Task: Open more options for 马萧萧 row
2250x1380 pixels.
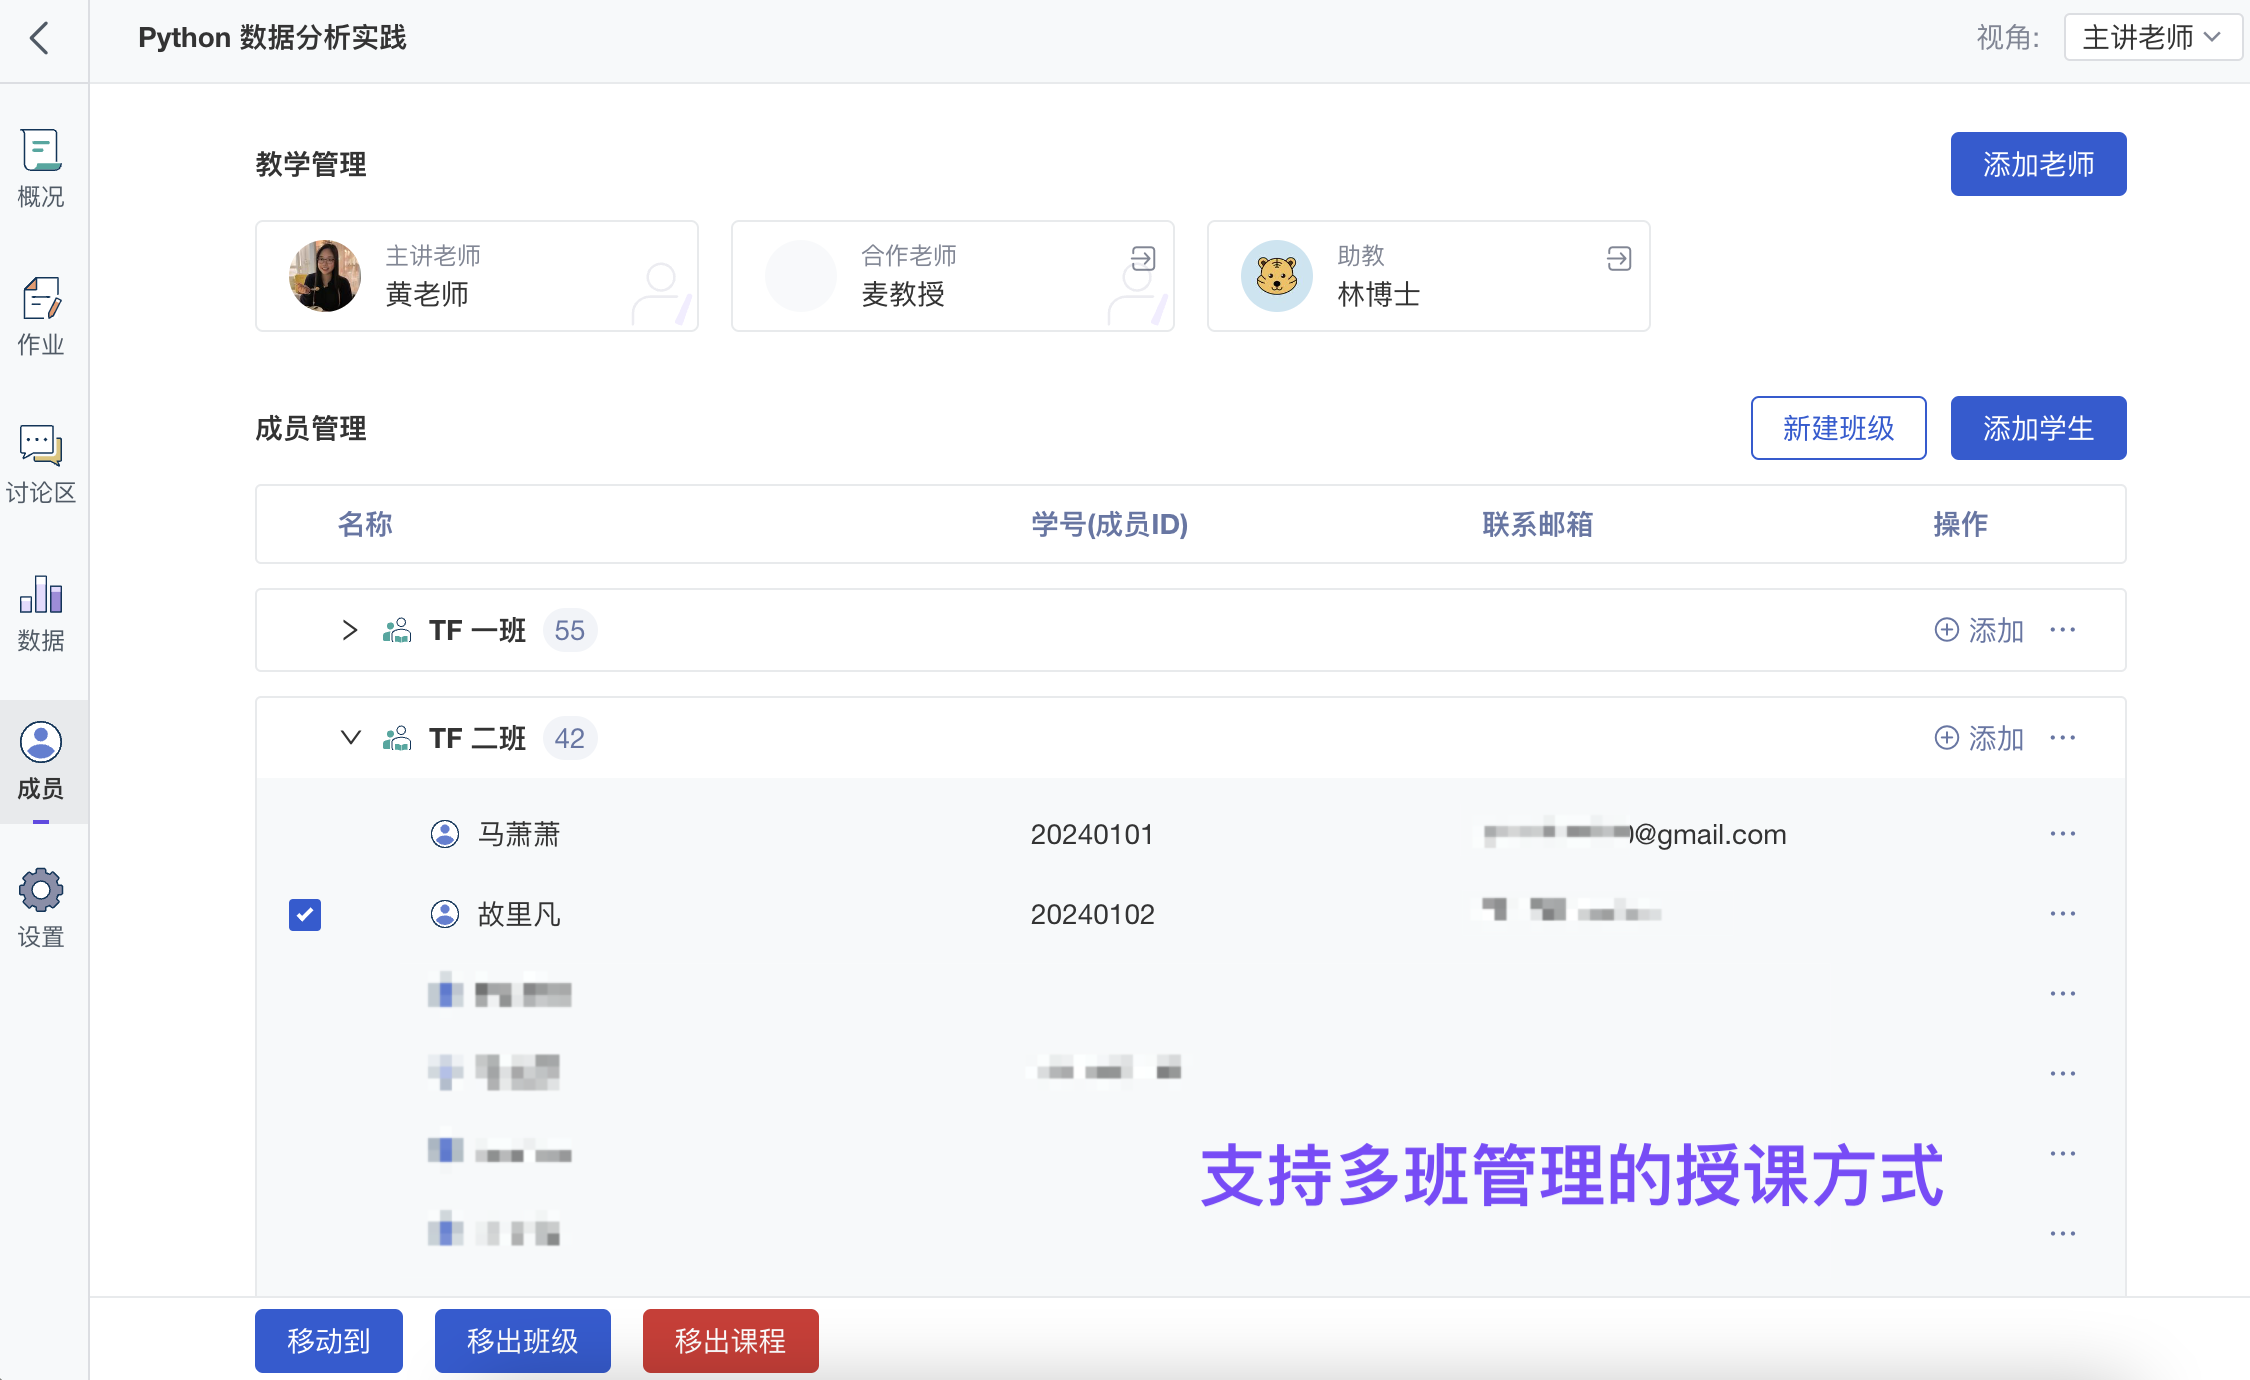Action: click(2062, 834)
